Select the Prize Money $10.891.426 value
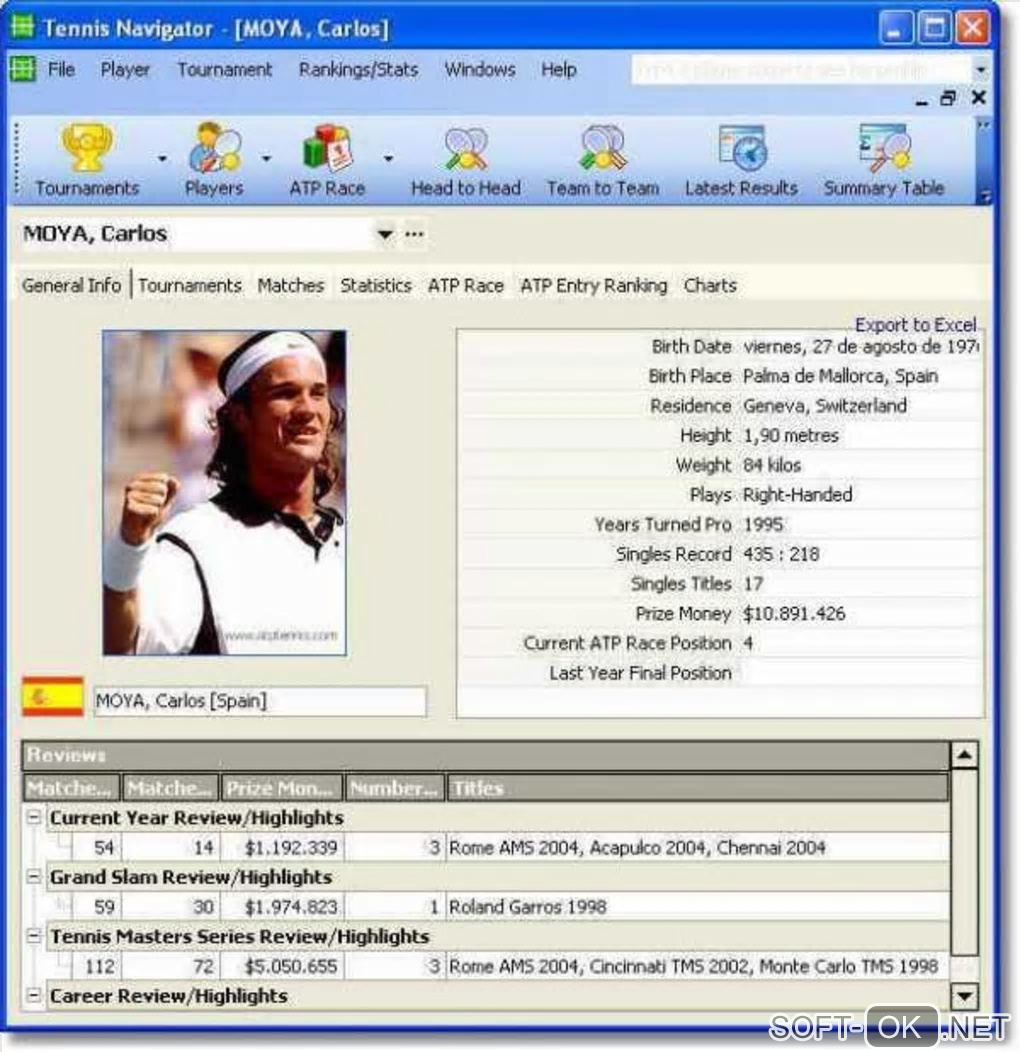This screenshot has height=1052, width=1020. [794, 613]
